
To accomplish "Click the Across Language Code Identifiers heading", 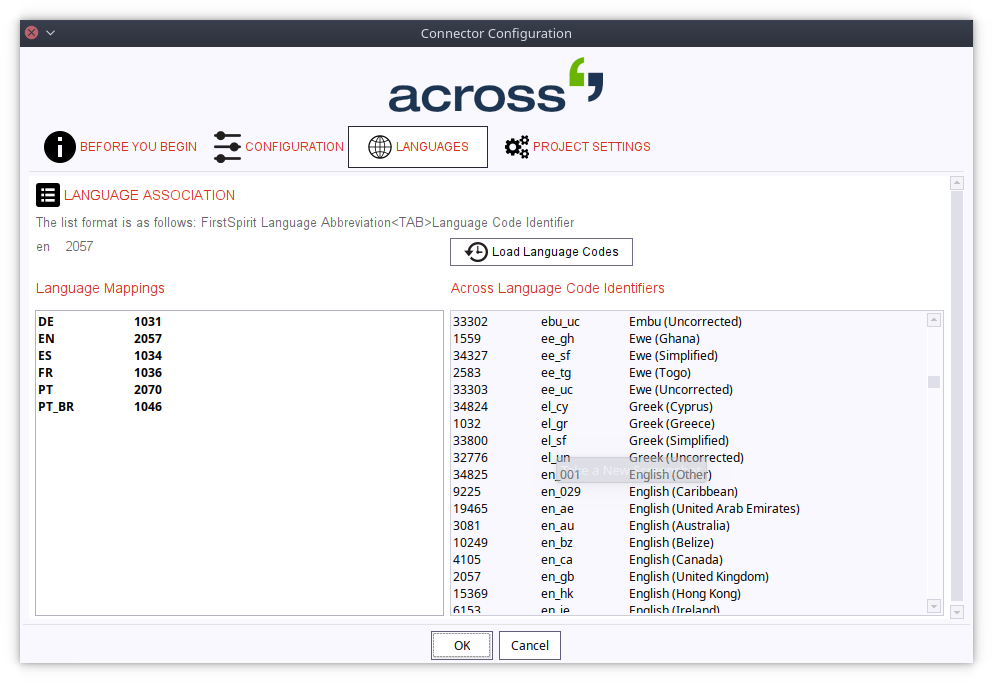I will click(x=557, y=288).
